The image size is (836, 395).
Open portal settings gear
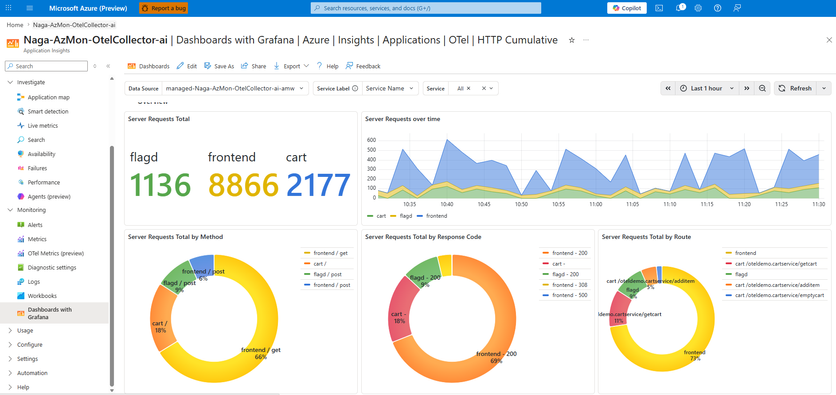pos(698,8)
